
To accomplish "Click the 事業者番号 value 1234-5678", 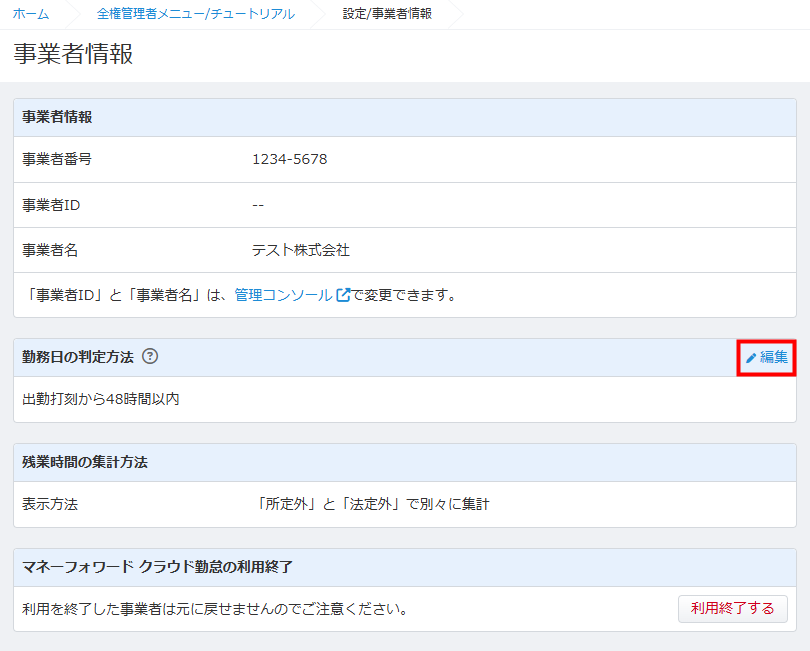I will click(289, 159).
